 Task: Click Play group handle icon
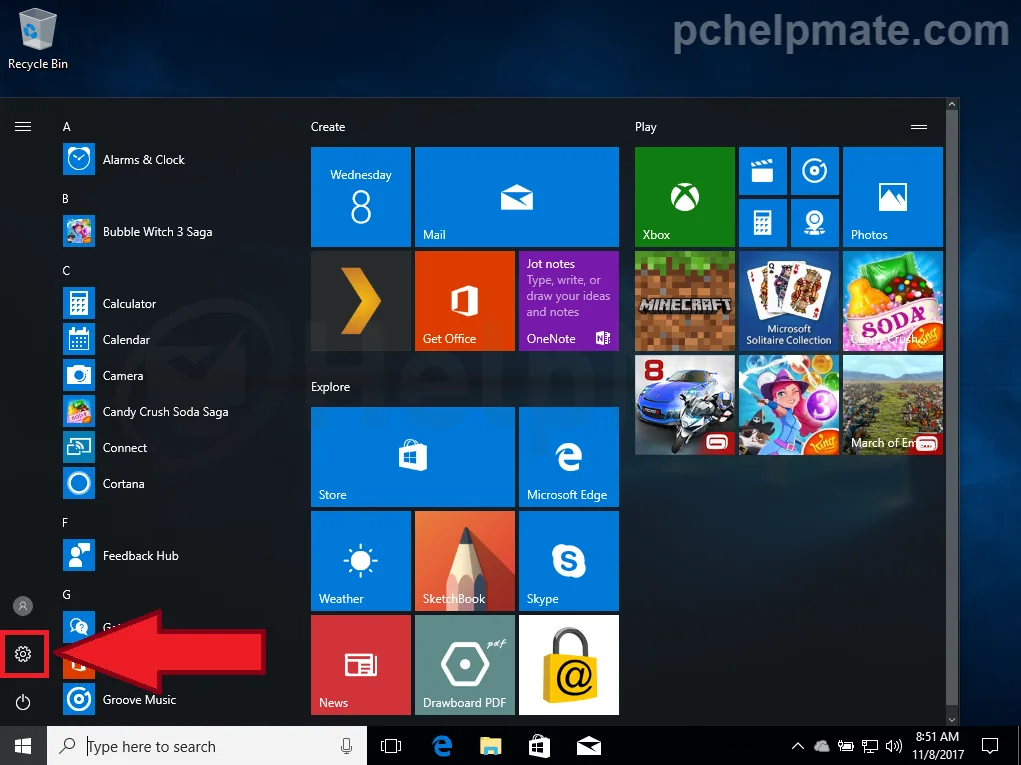(919, 127)
